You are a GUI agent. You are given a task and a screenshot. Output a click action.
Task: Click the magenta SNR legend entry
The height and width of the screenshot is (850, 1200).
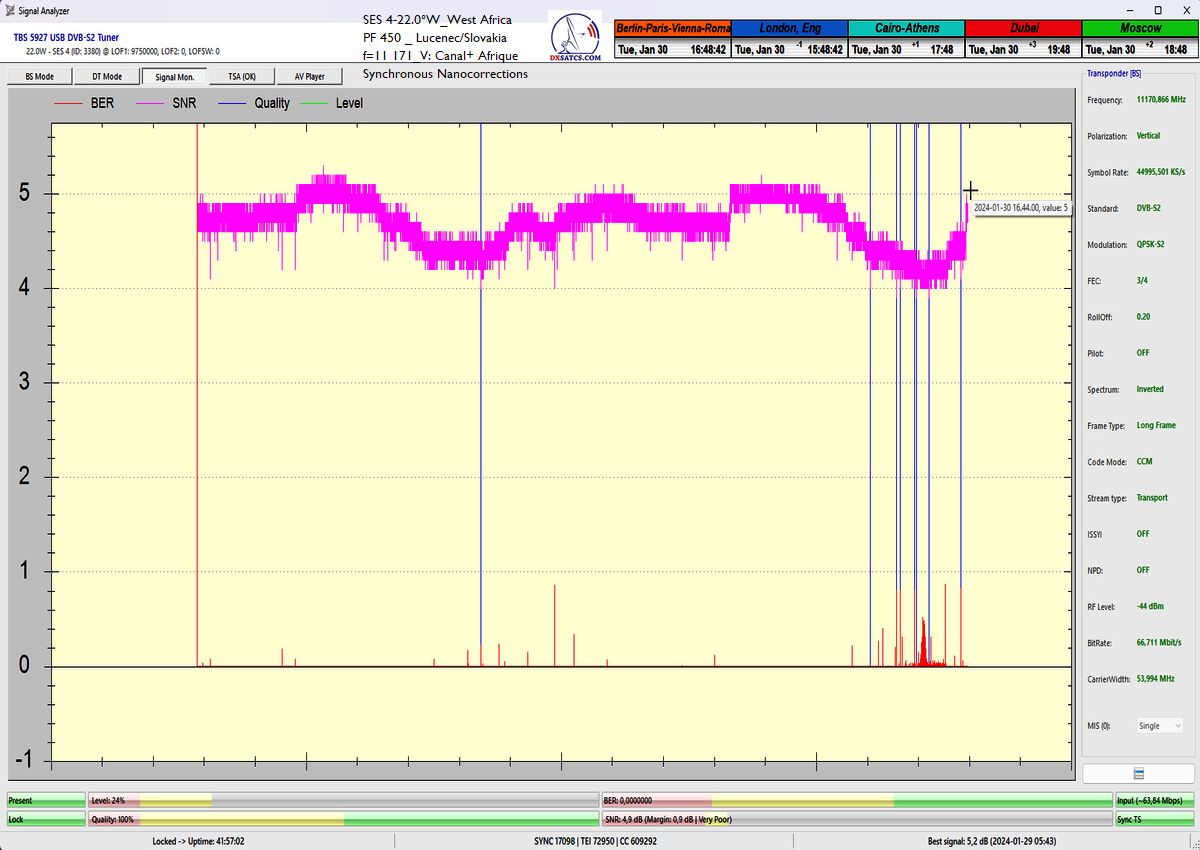click(x=167, y=103)
